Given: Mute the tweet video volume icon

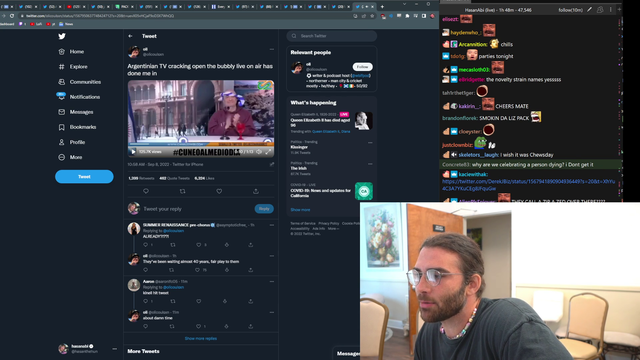Looking at the screenshot, I should (x=259, y=152).
